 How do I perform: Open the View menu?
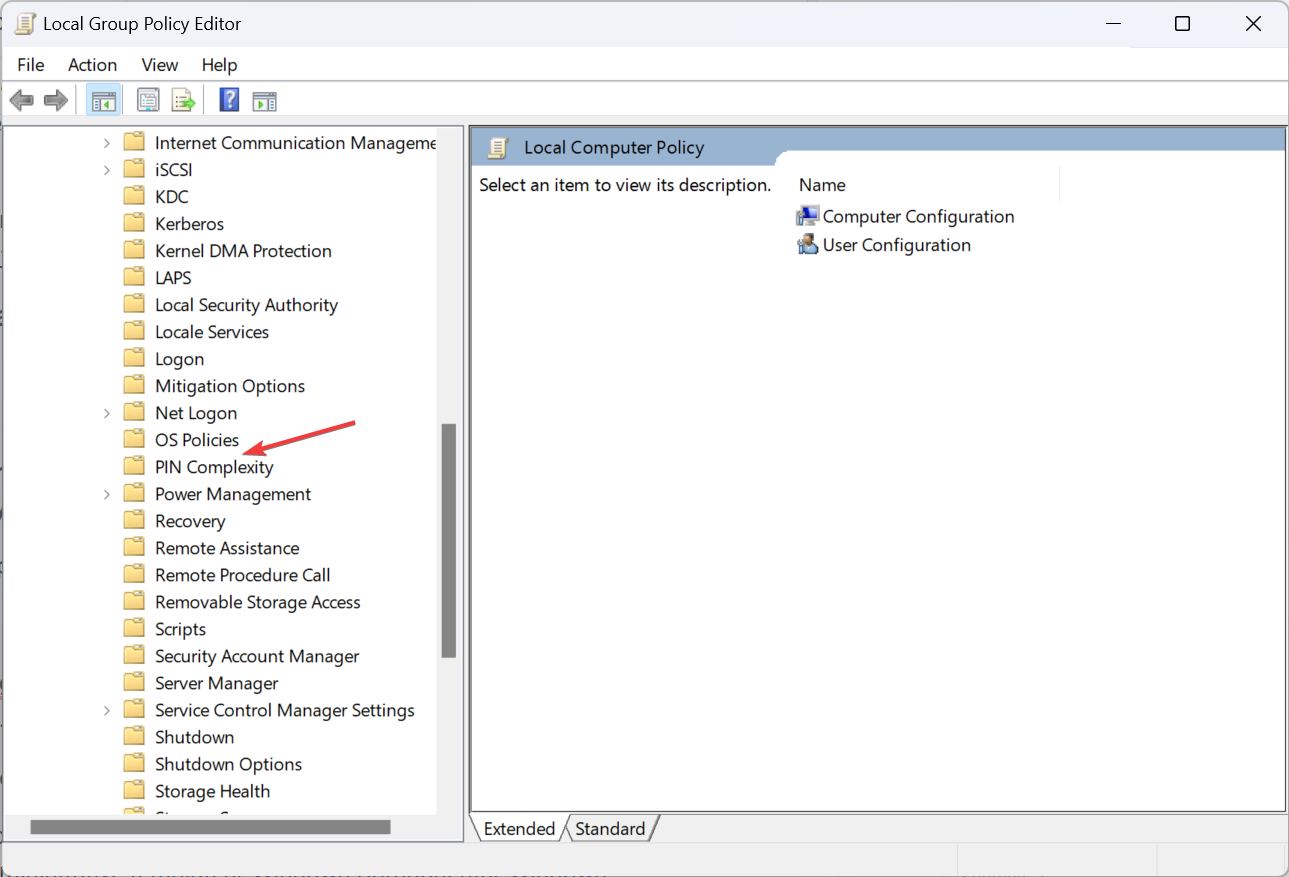(x=159, y=65)
